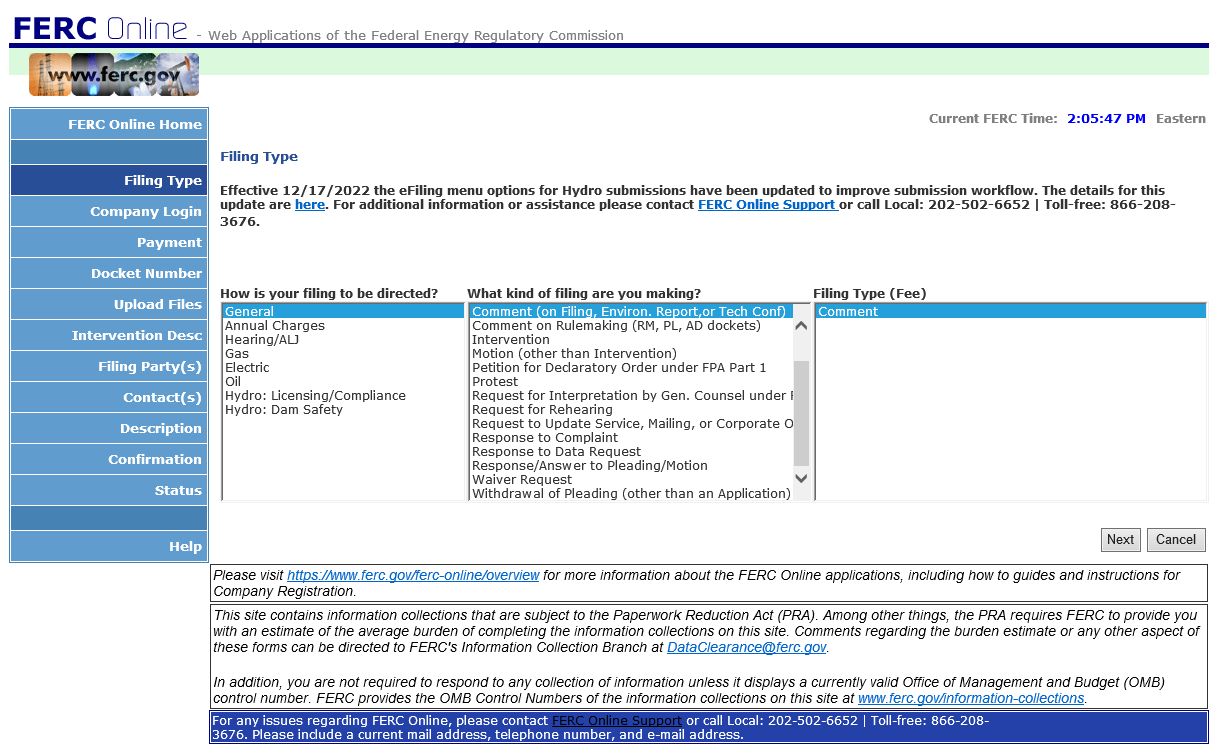Open Status sidebar item

tap(109, 490)
